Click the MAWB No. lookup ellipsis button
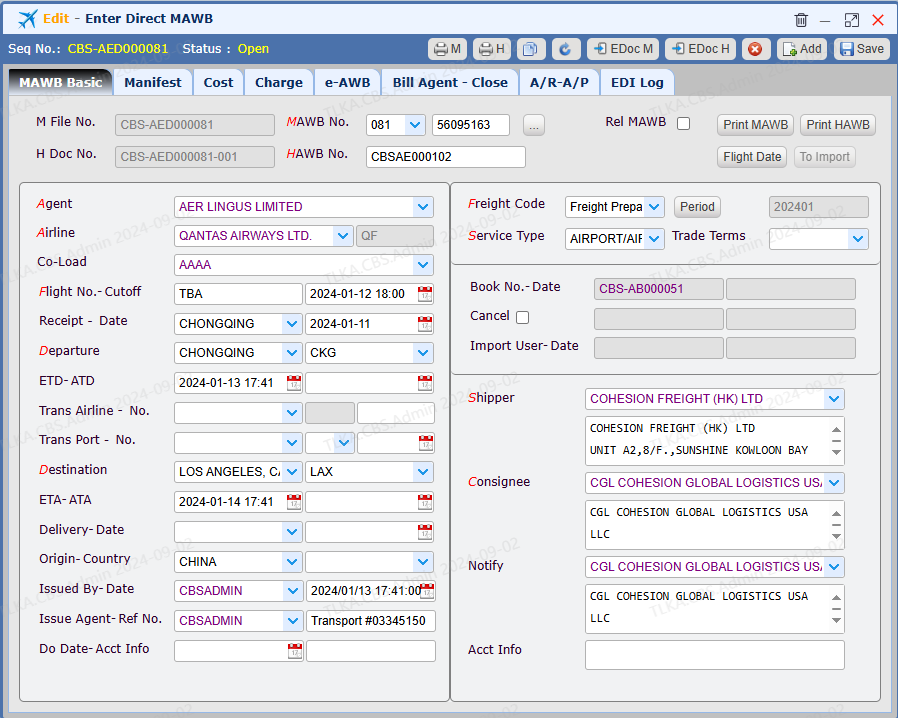Screen dimensions: 898x718 (x=534, y=125)
